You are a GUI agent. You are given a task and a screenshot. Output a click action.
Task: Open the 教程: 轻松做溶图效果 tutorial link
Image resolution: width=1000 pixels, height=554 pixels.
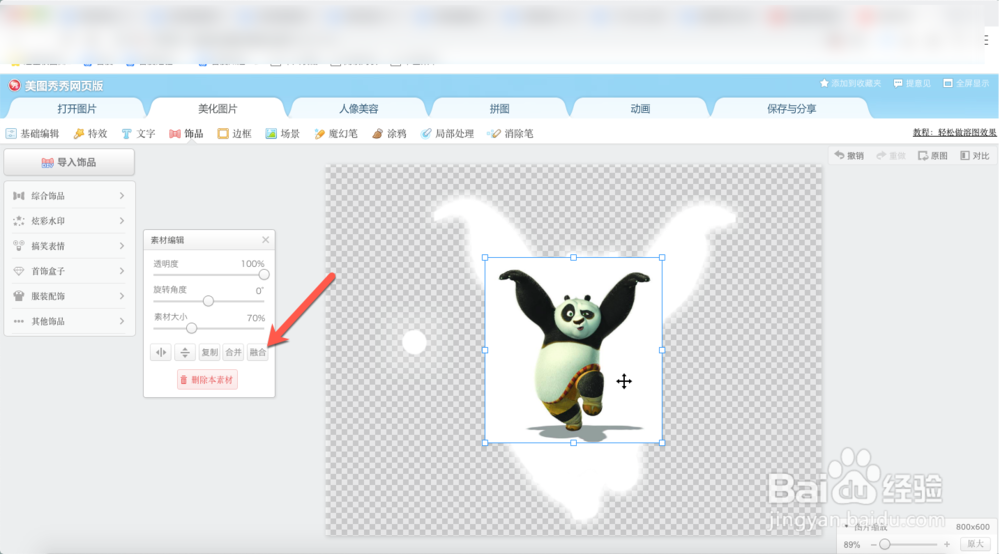954,133
